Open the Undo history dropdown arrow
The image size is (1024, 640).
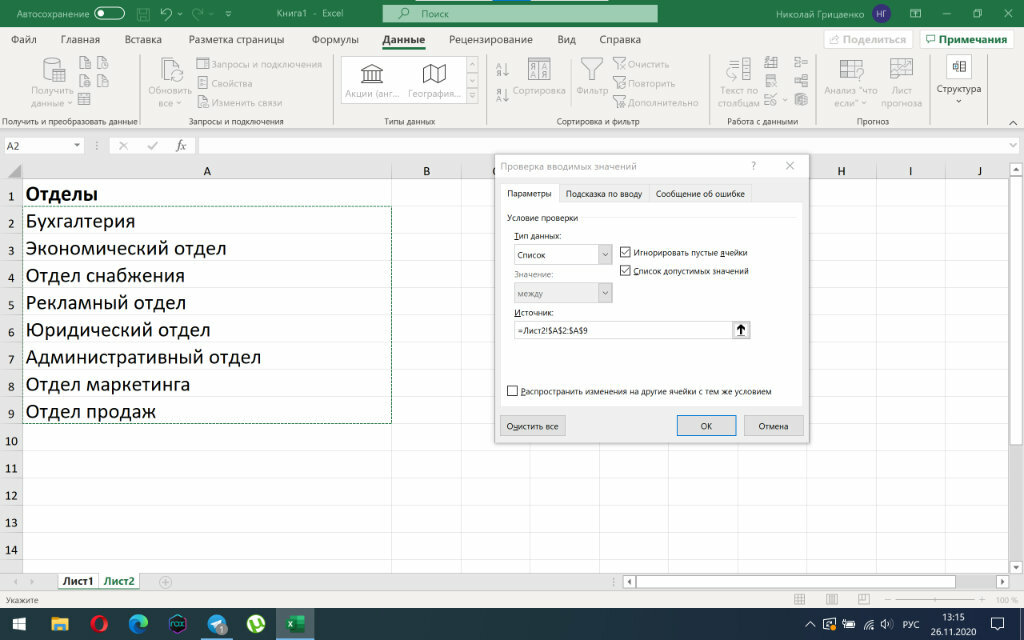[180, 14]
